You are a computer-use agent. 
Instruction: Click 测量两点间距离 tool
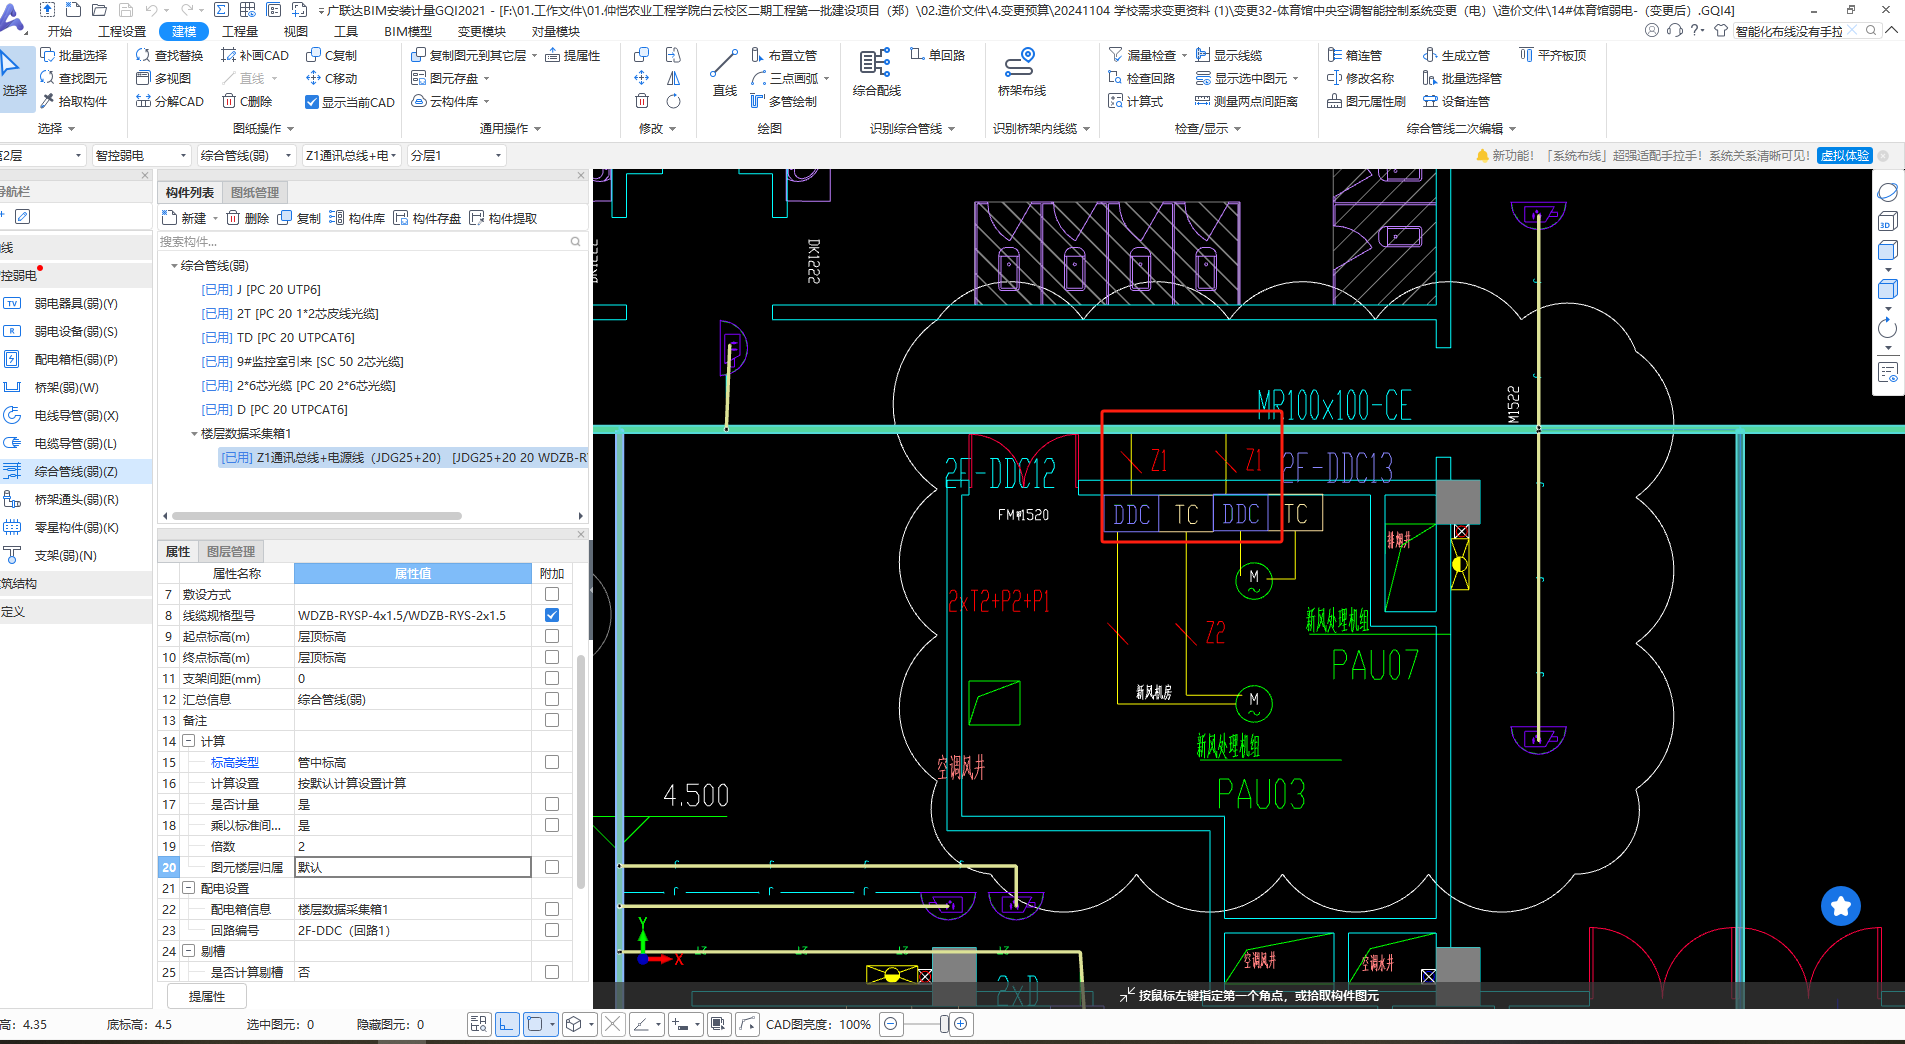[1247, 101]
